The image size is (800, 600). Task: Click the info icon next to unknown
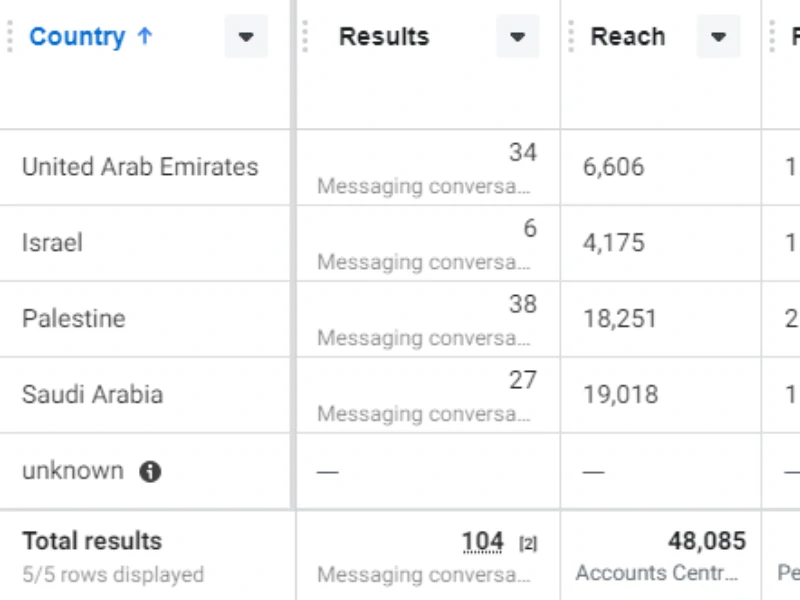click(x=150, y=471)
